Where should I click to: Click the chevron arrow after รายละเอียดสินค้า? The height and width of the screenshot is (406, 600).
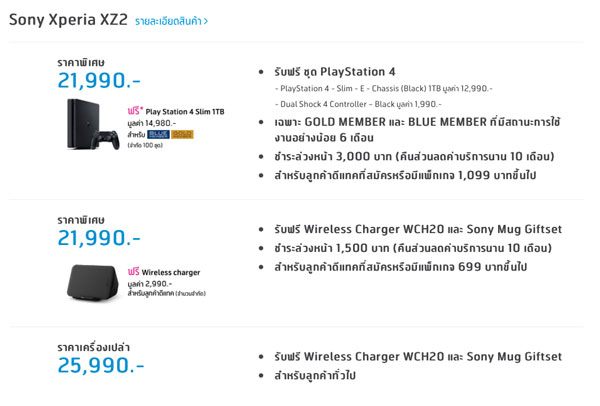pyautogui.click(x=205, y=21)
